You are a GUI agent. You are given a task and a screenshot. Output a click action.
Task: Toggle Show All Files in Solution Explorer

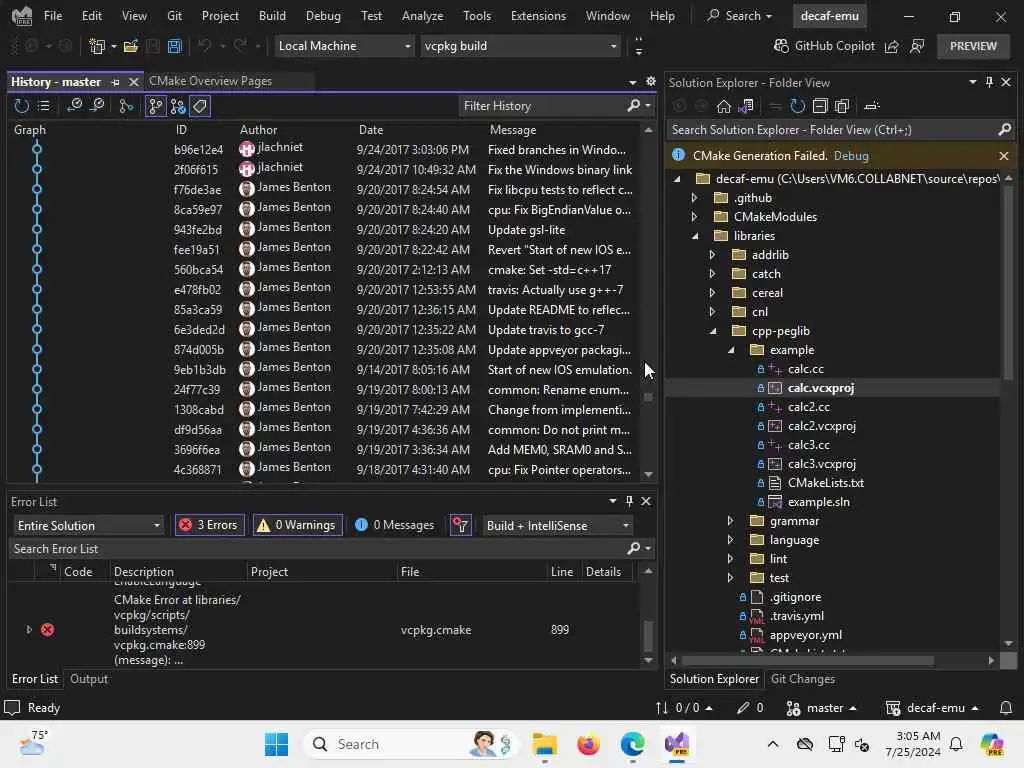[x=842, y=106]
